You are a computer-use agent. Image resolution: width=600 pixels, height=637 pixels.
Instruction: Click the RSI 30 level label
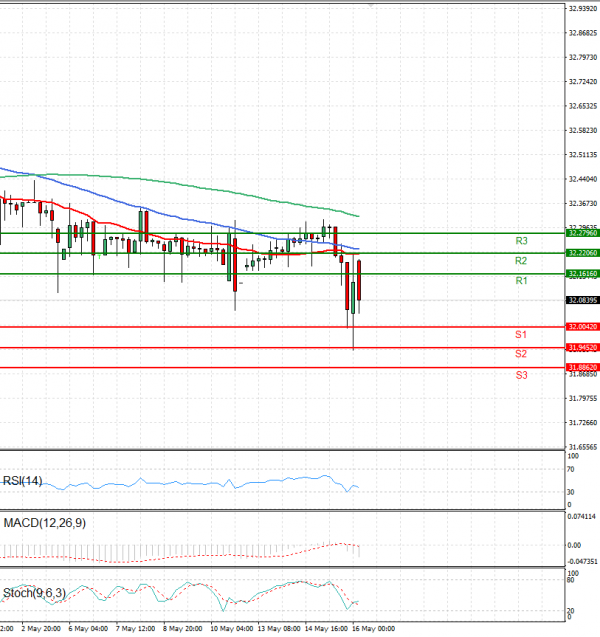[571, 492]
